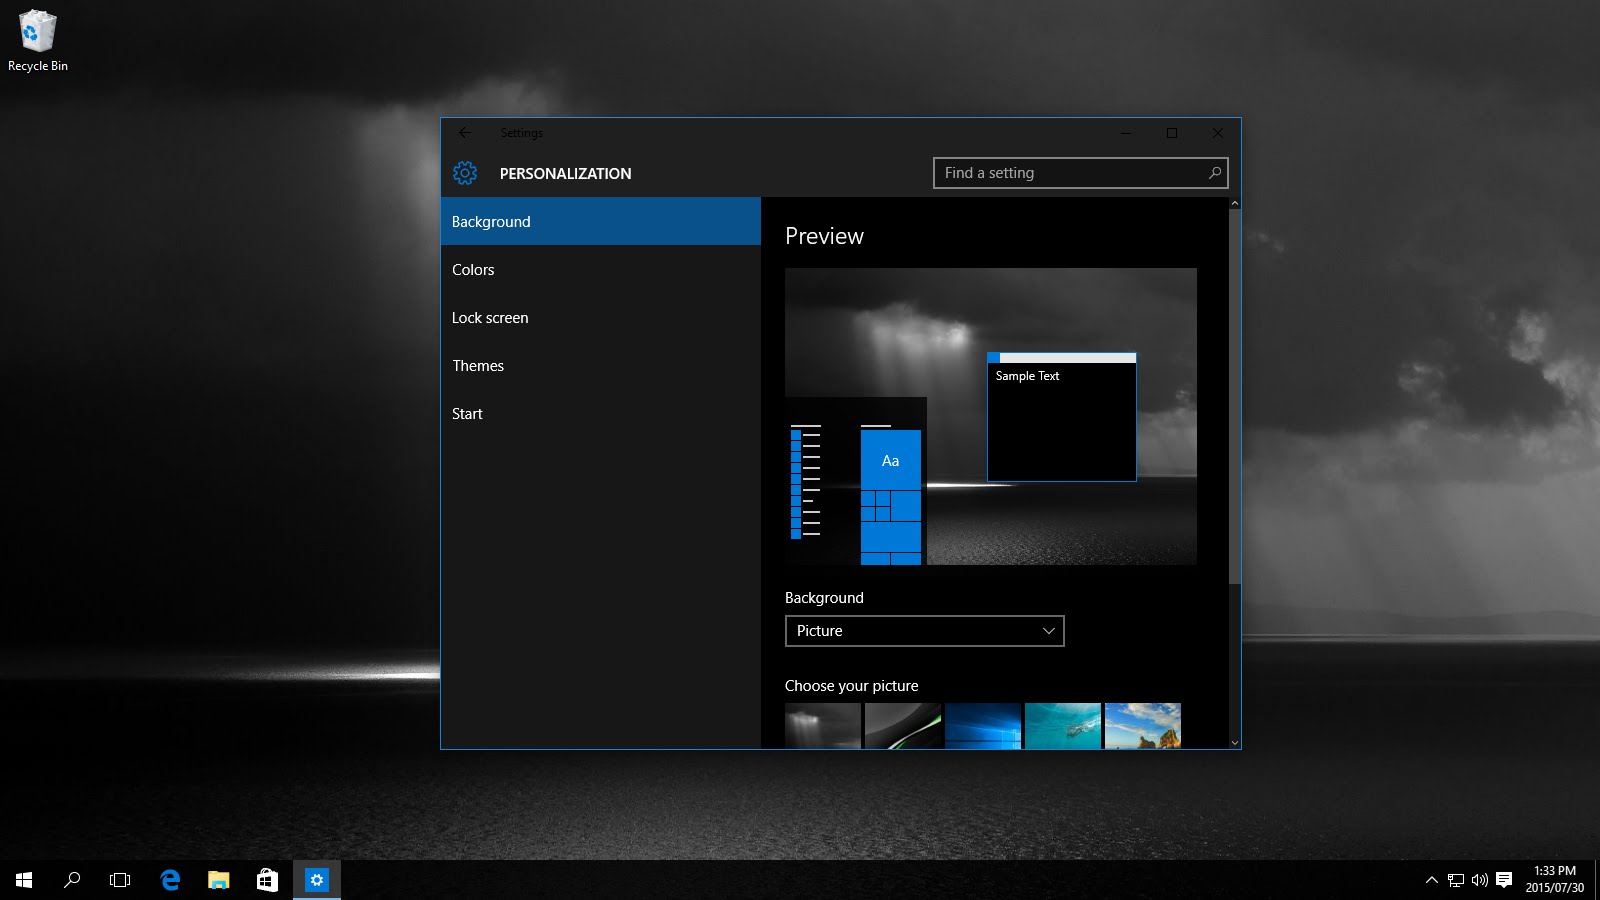Open Task View on the taskbar
1600x900 pixels.
pyautogui.click(x=119, y=880)
